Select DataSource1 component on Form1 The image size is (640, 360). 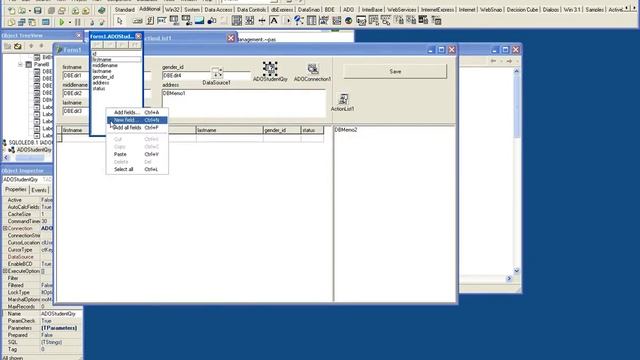pos(217,73)
